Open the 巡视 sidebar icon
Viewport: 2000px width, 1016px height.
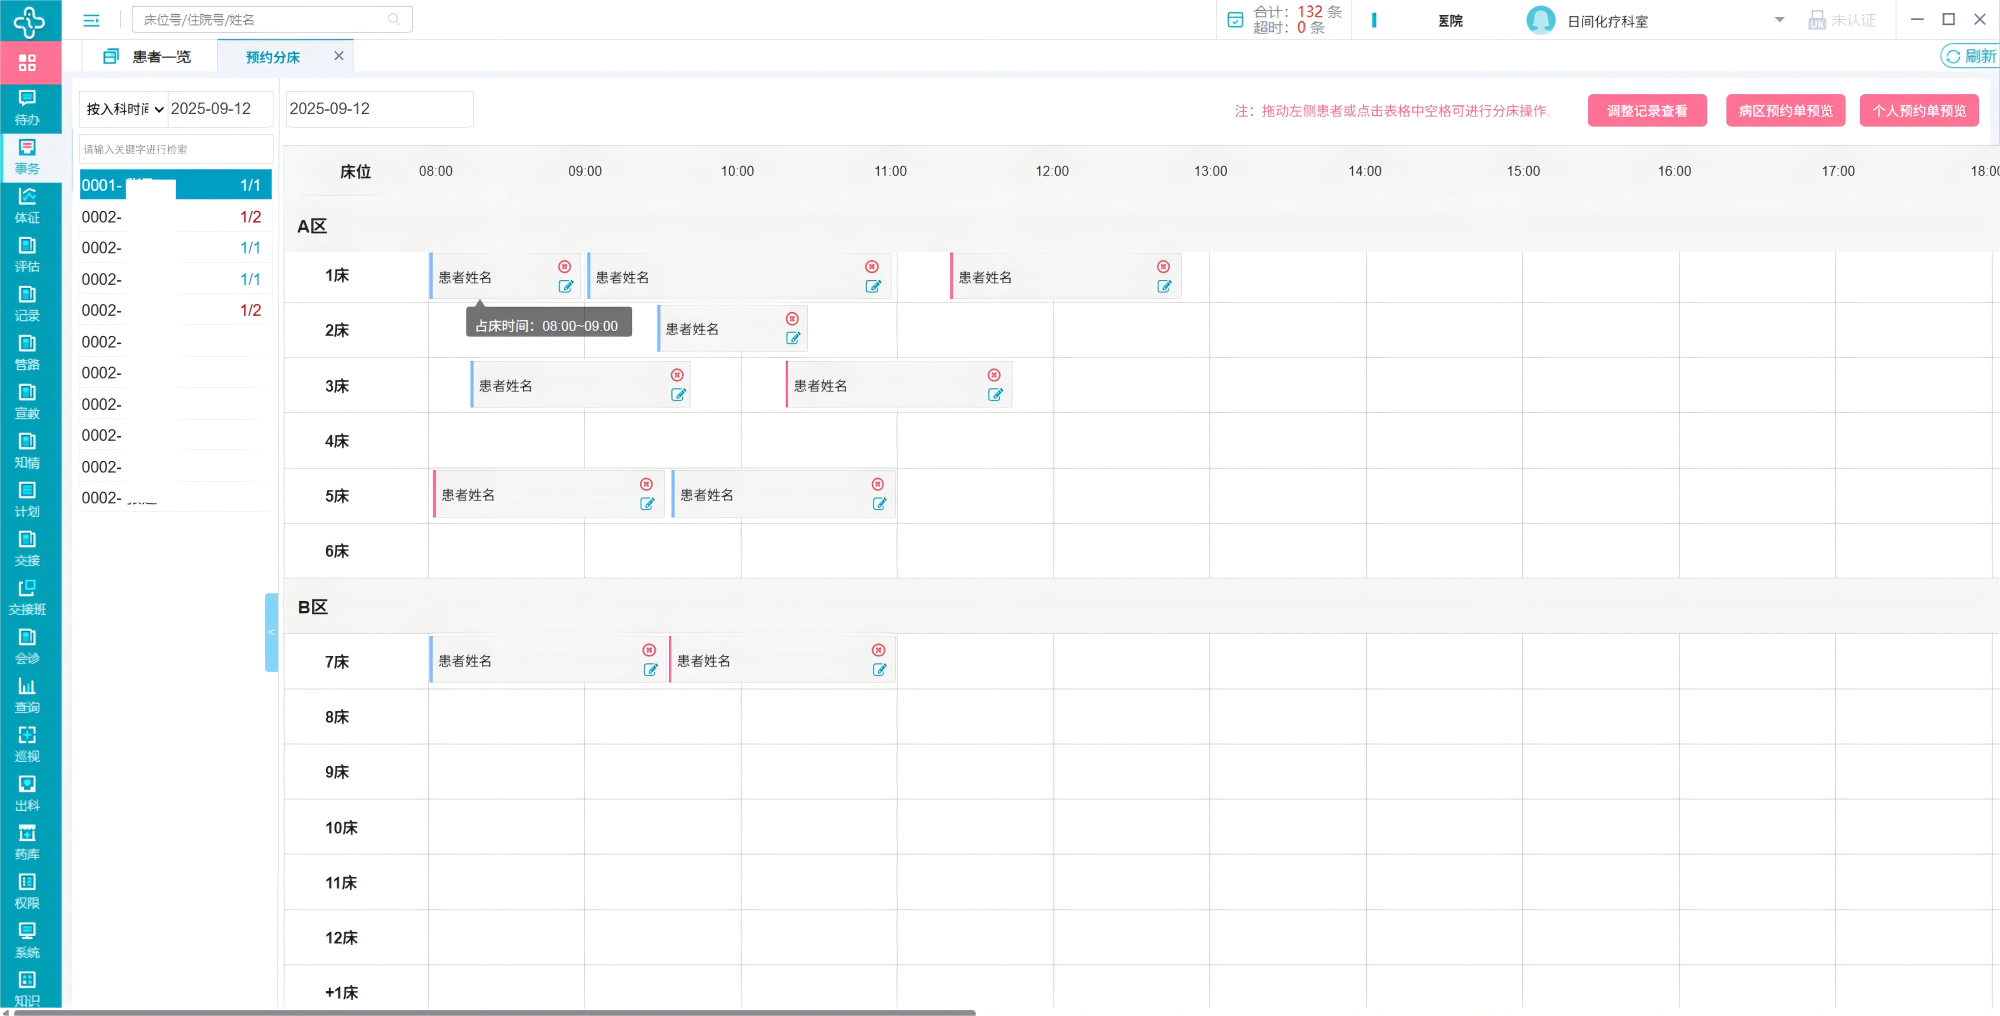coord(27,743)
